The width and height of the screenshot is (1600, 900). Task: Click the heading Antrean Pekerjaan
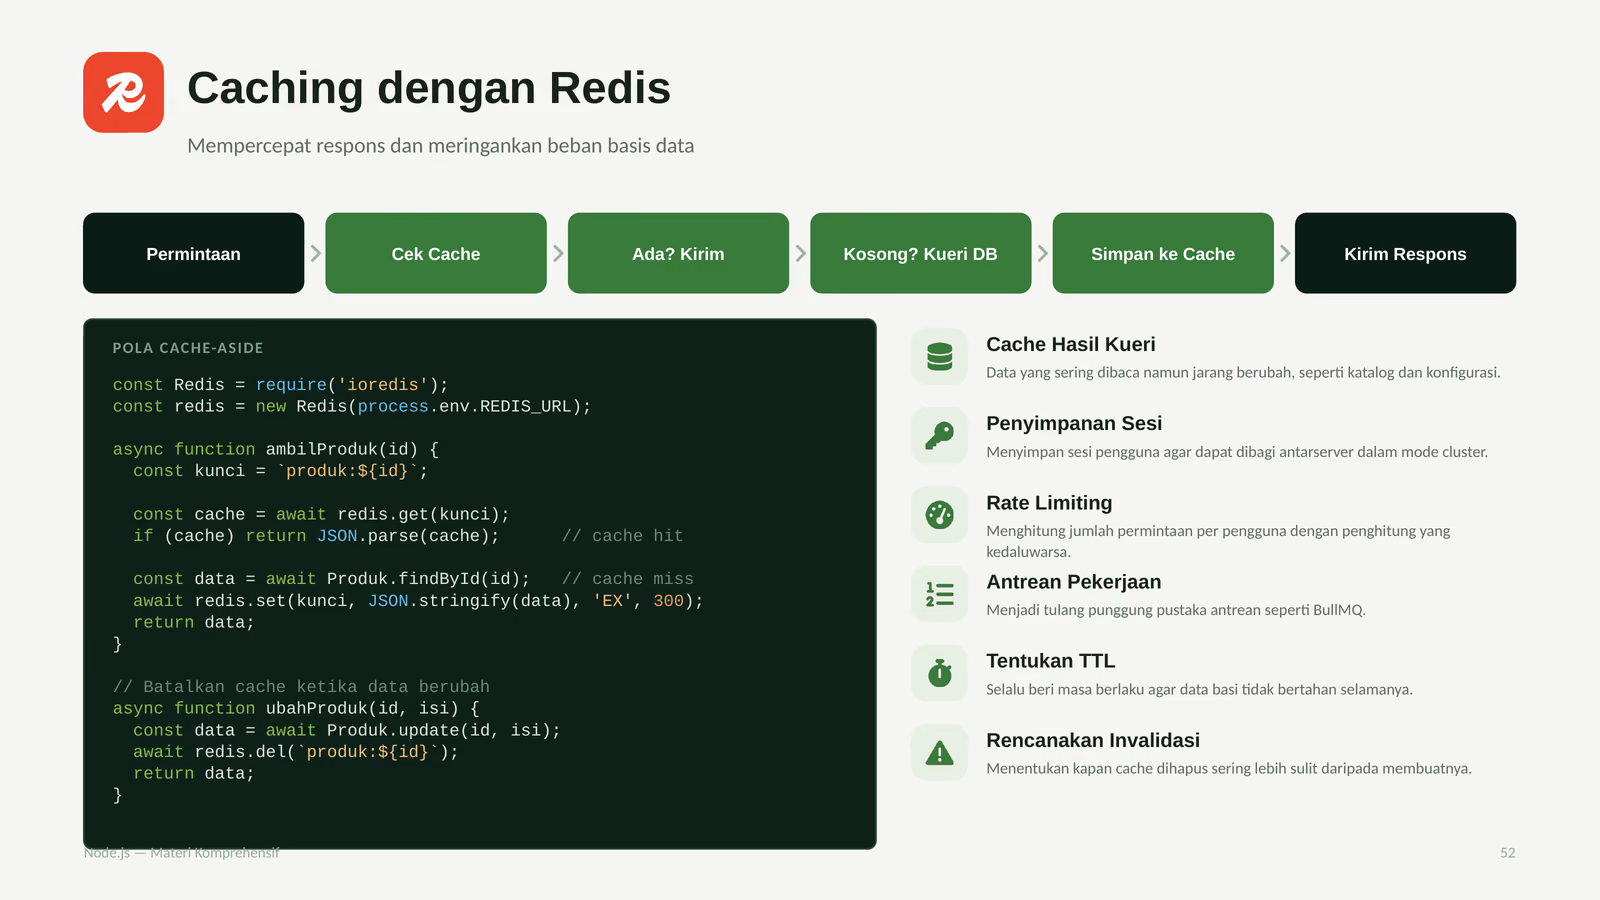click(1074, 581)
